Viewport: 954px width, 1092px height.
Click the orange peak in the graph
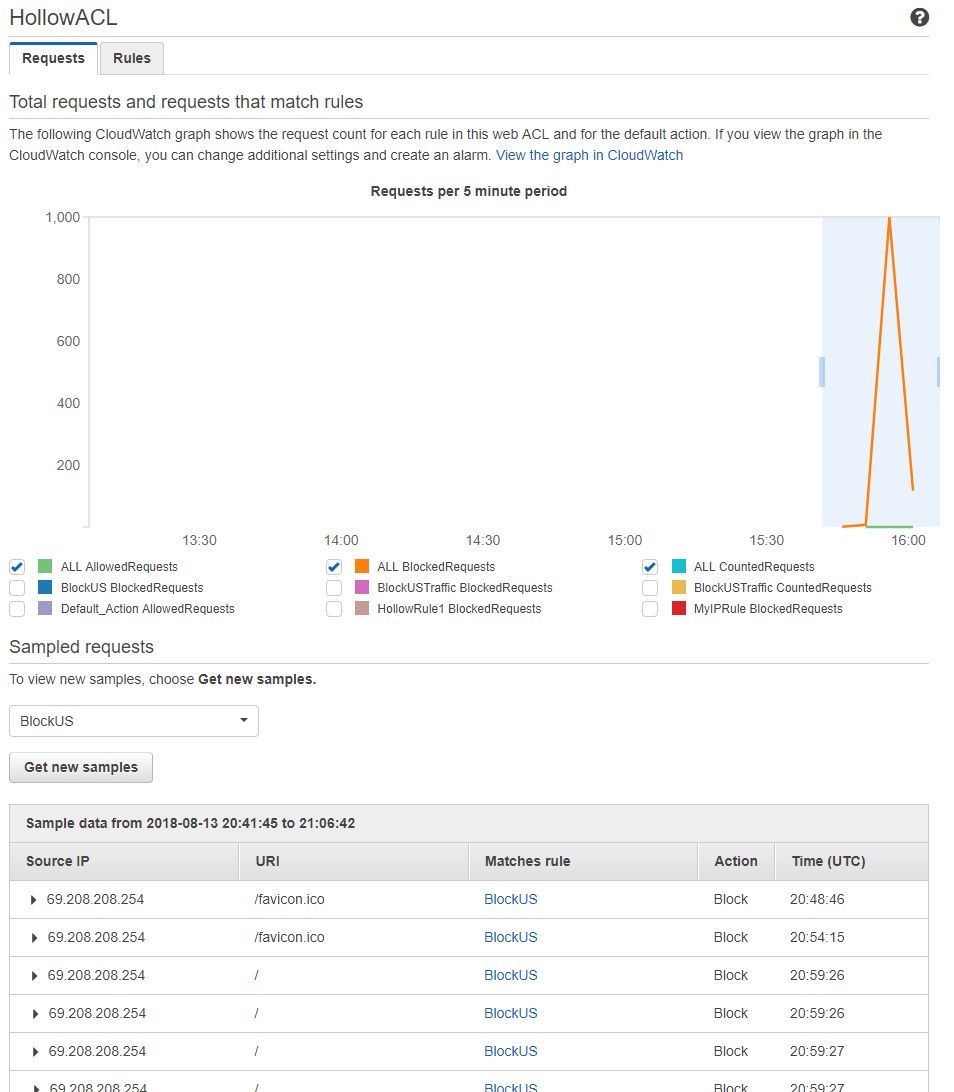pos(888,220)
